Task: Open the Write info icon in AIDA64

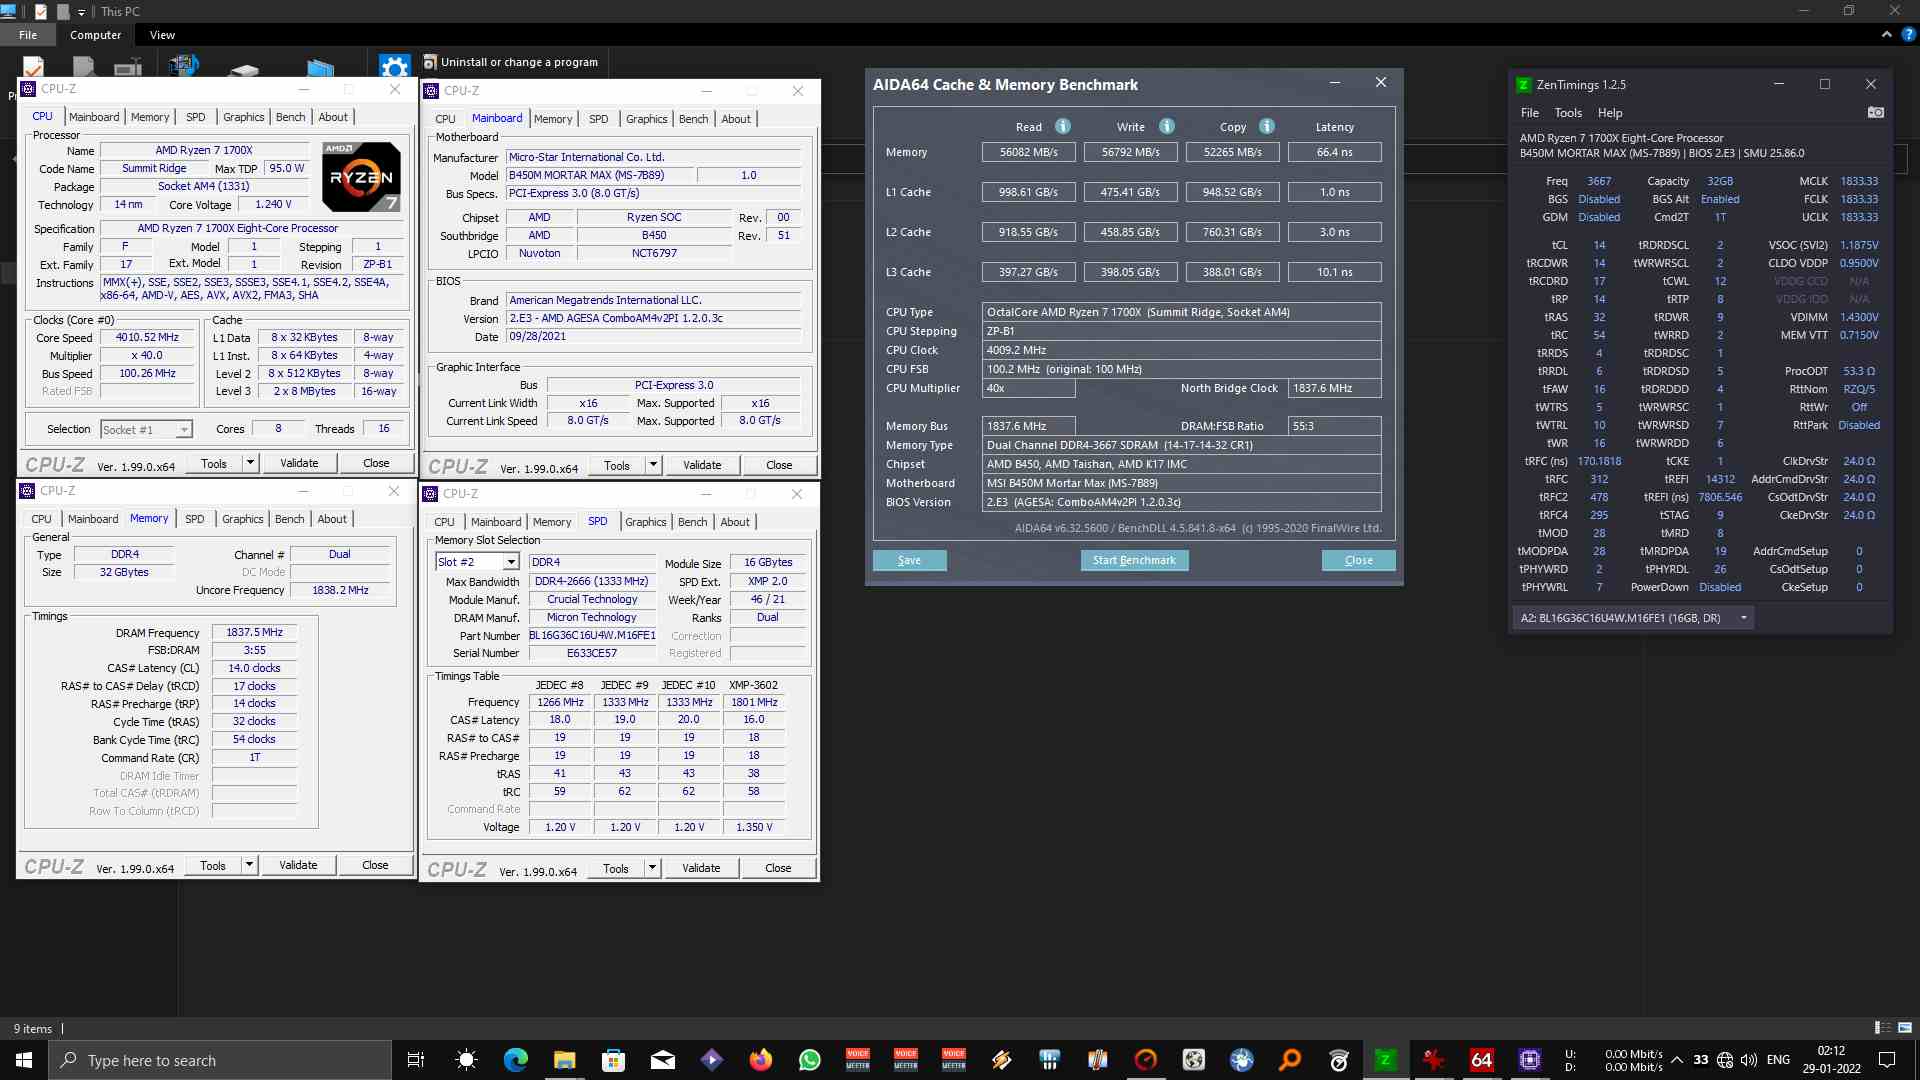Action: (x=1167, y=126)
